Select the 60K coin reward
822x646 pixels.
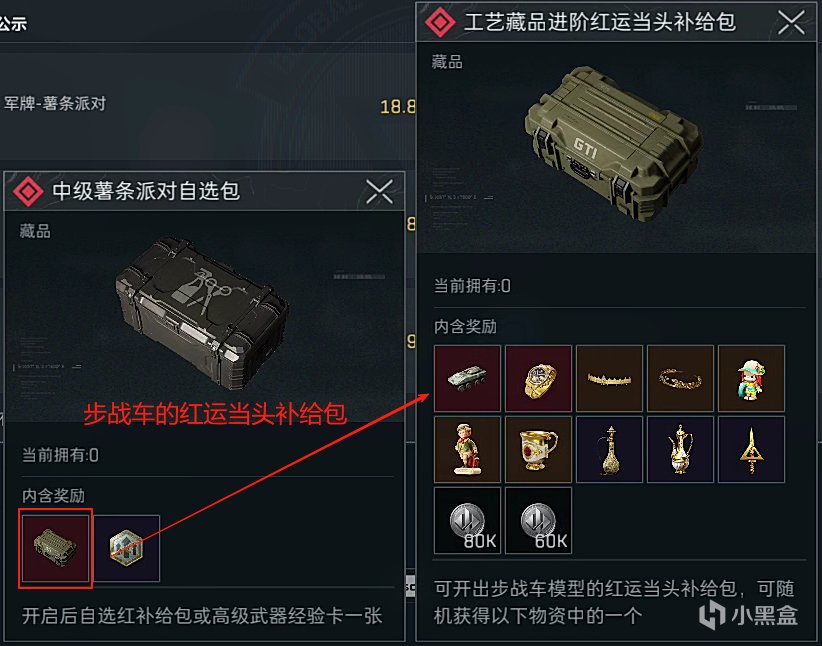point(538,520)
